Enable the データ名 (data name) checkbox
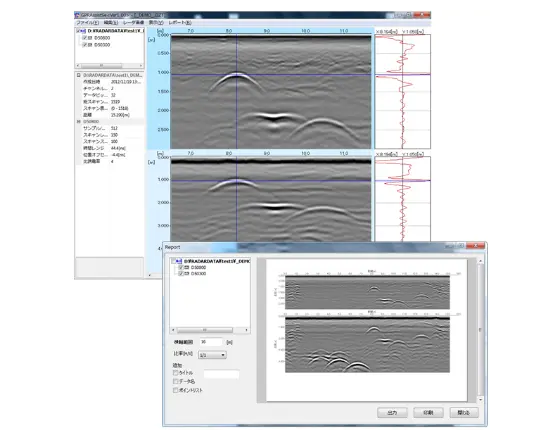560x440 pixels. coord(175,381)
